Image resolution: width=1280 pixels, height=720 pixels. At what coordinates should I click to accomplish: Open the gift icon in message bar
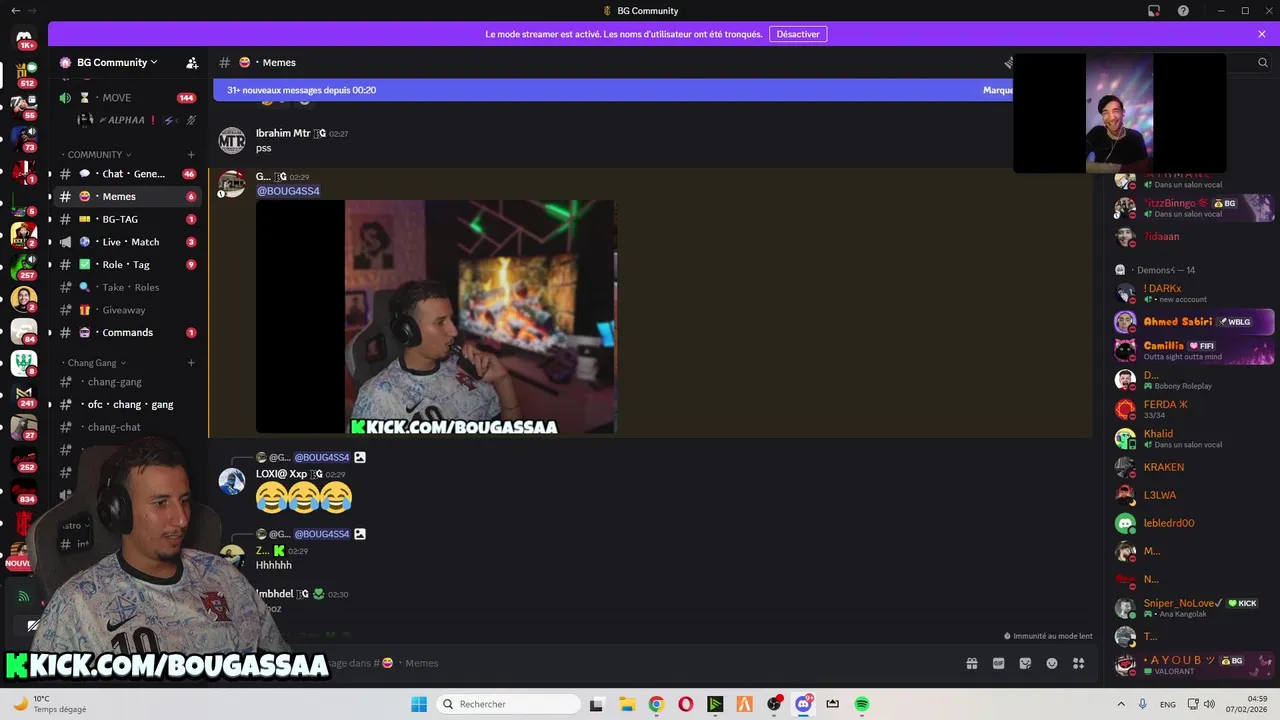coord(971,663)
